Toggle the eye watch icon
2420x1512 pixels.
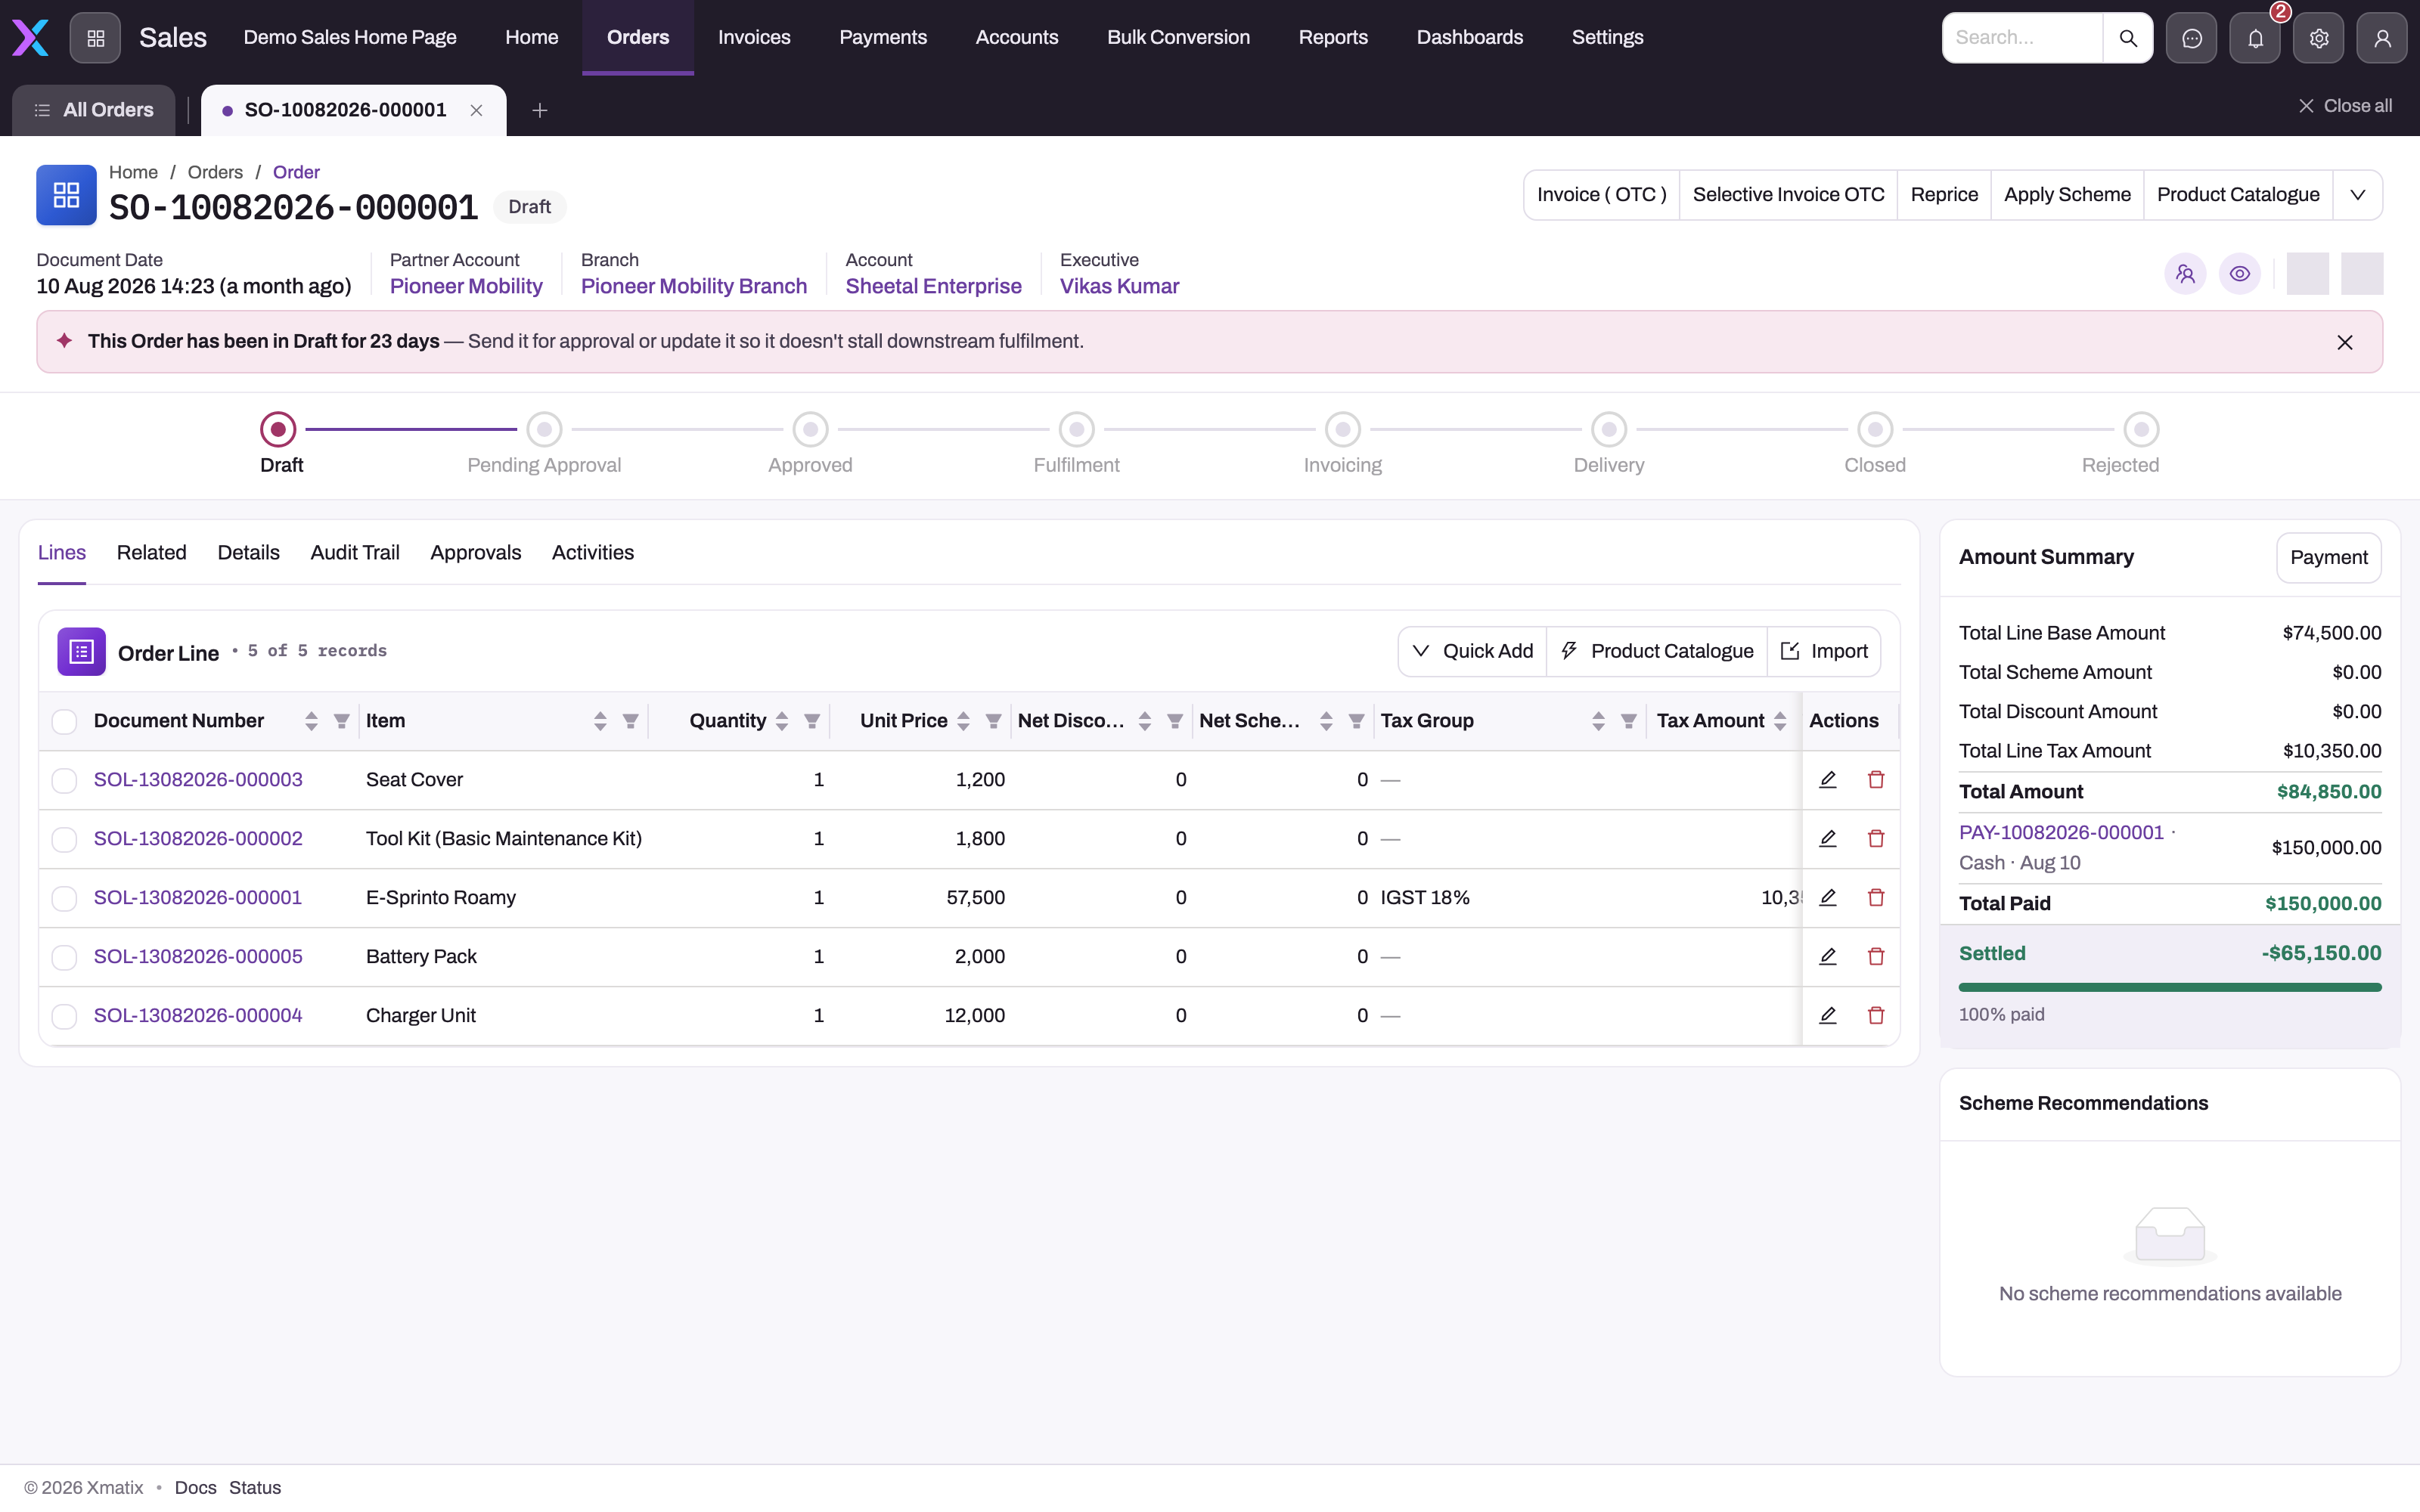2239,273
